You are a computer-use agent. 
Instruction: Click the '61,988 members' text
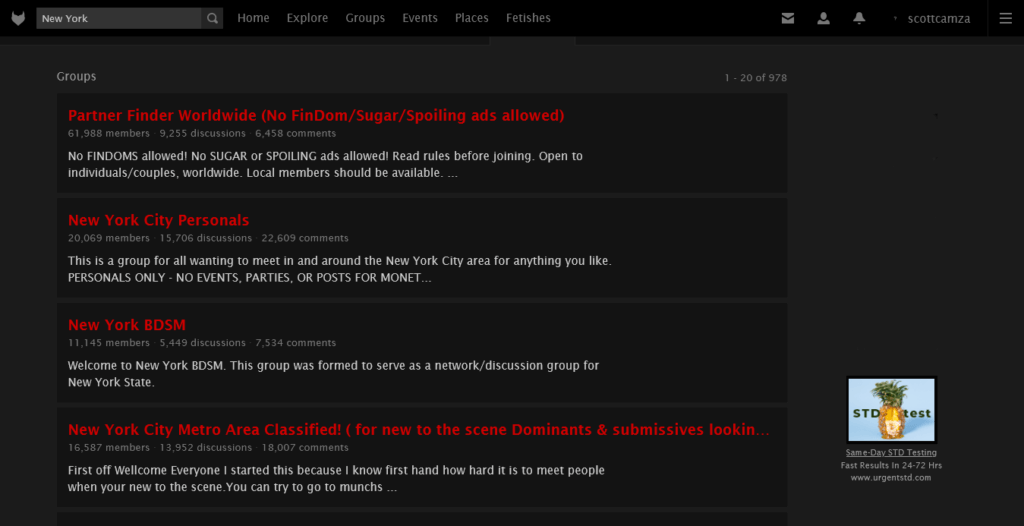pos(109,133)
